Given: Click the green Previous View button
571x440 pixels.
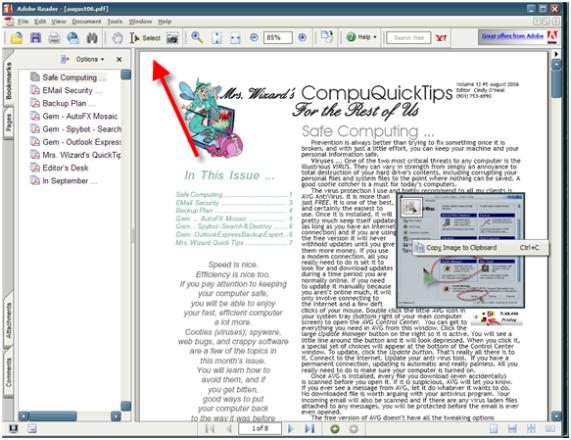Looking at the screenshot, I should click(x=335, y=429).
